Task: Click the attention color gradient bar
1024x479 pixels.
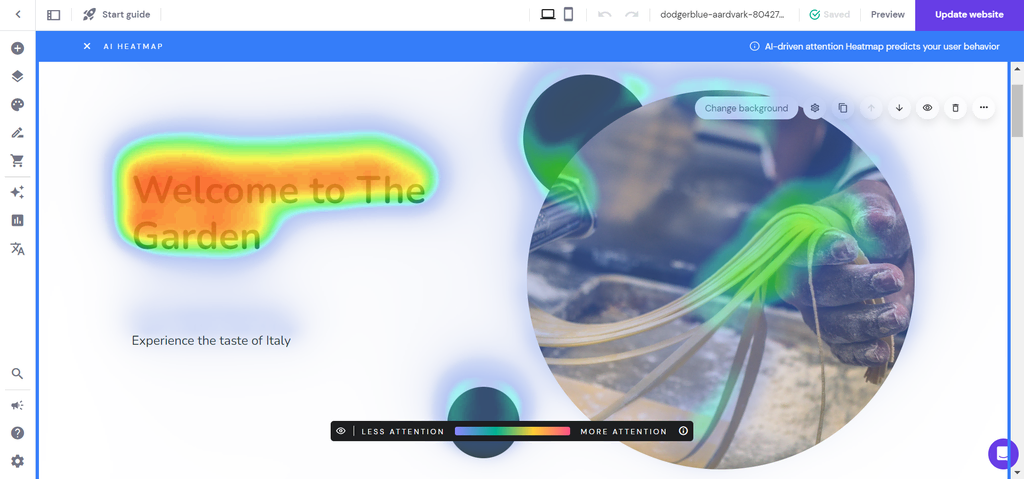Action: (x=513, y=431)
